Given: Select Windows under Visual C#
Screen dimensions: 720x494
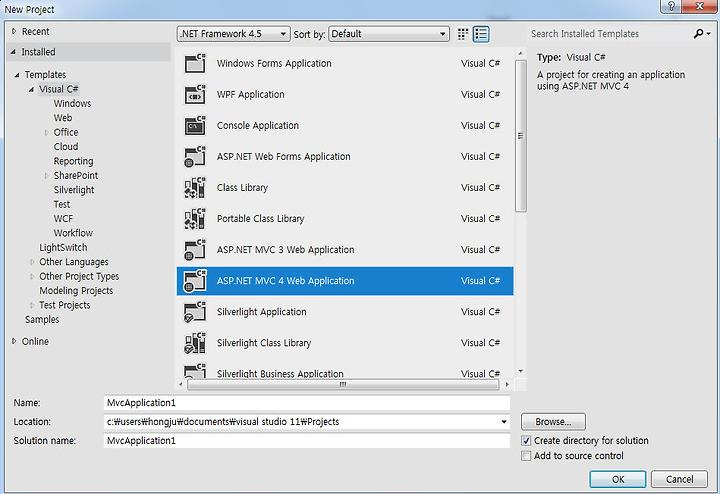Looking at the screenshot, I should tap(72, 103).
